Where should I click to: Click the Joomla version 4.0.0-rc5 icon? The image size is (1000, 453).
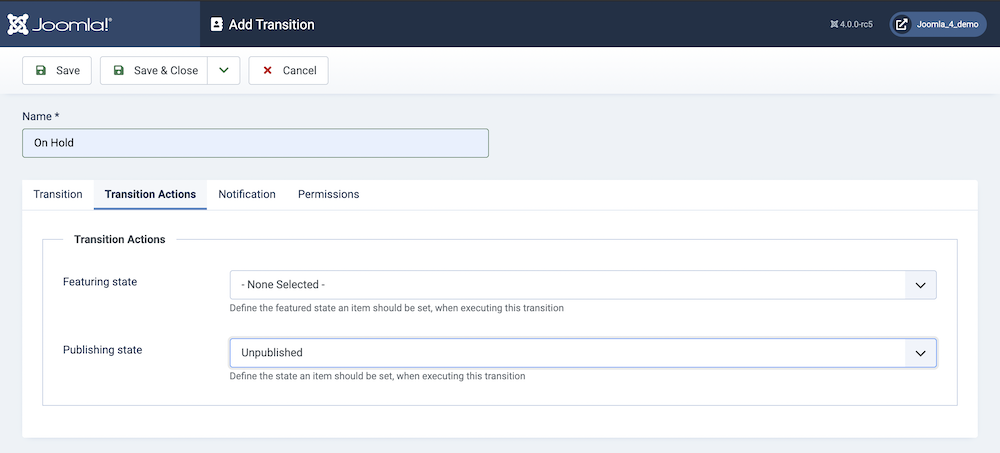834,24
